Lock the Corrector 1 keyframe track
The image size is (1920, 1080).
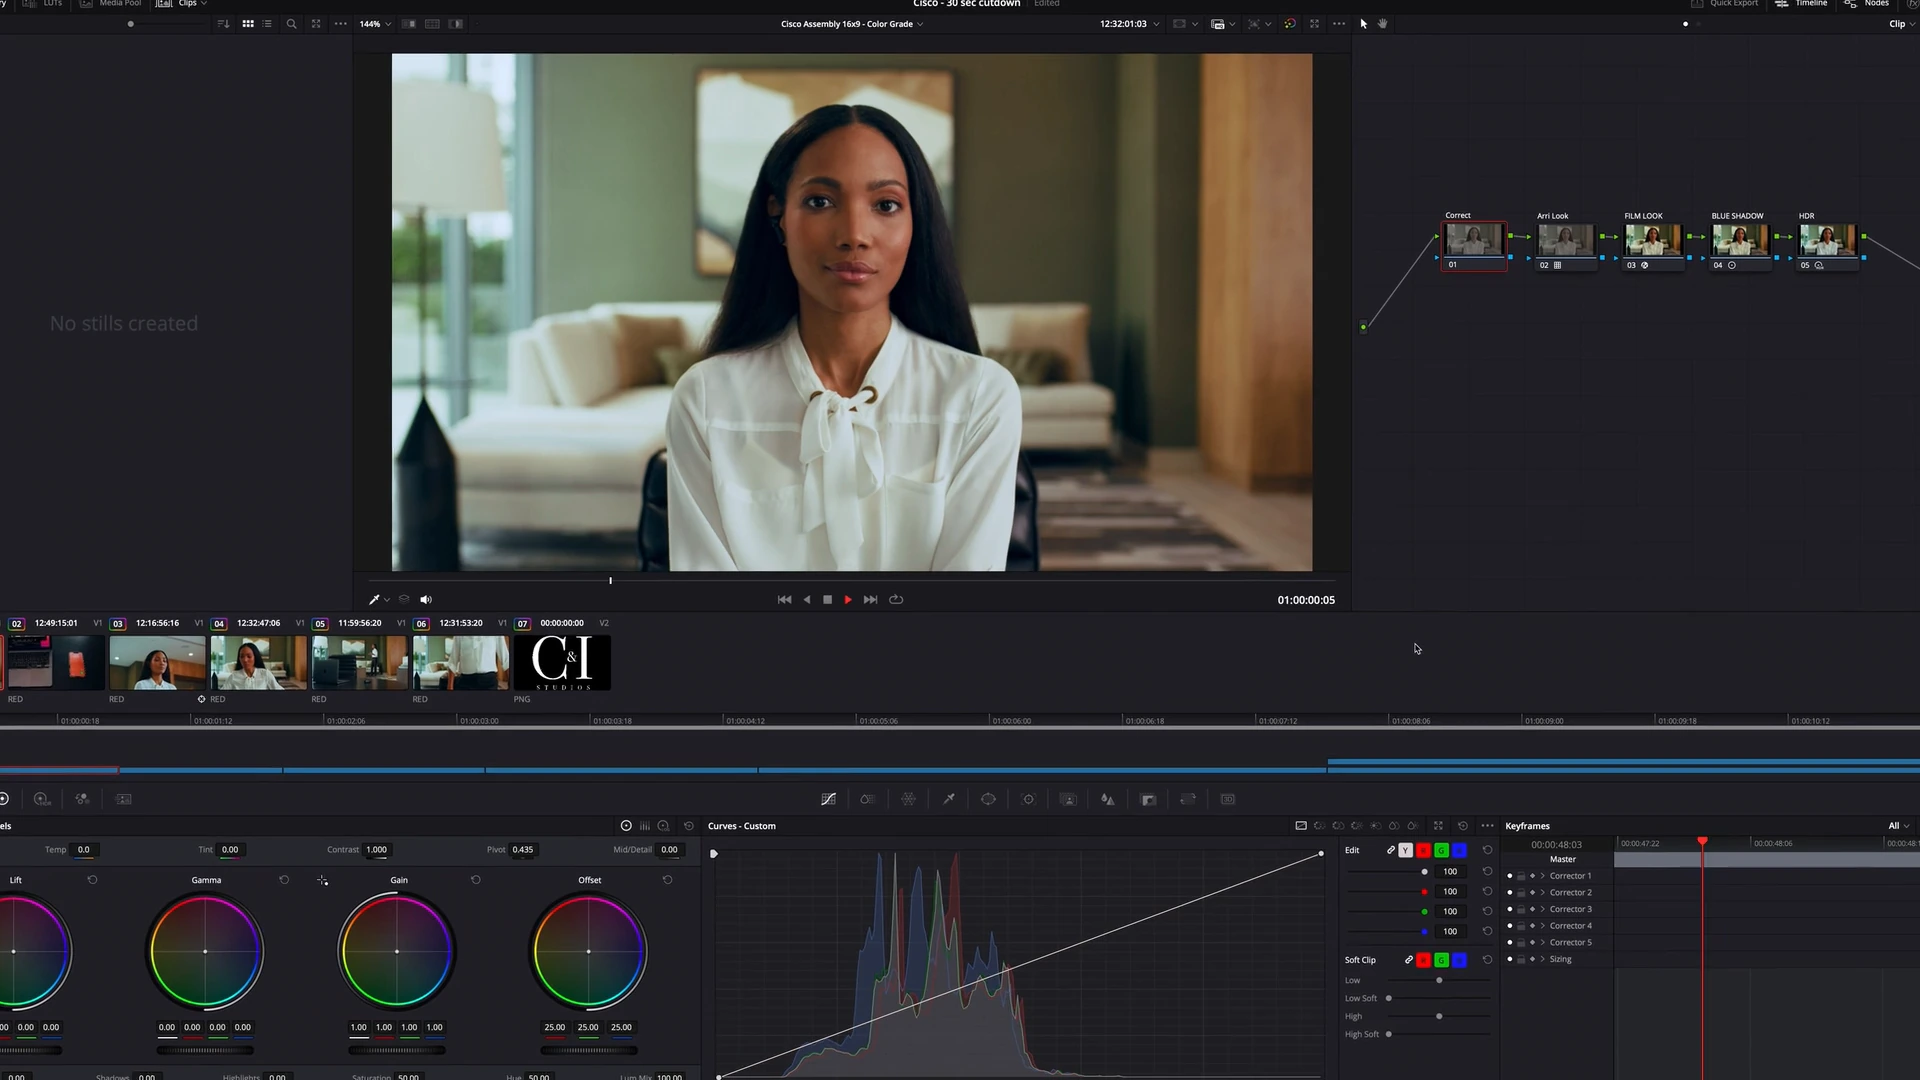1521,876
